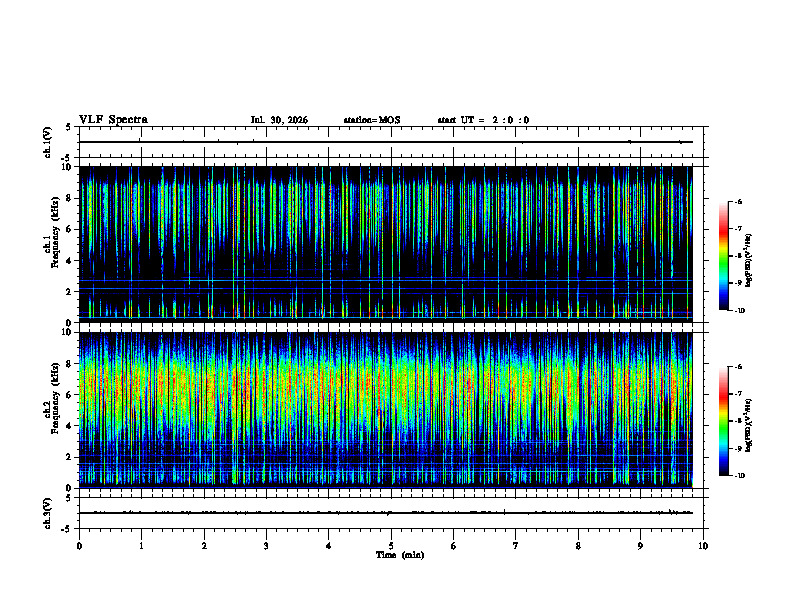Screen dimensions: 792x612
Task: Click the ch.2 "Frequency (kHz)" axis label
Action: [55, 397]
